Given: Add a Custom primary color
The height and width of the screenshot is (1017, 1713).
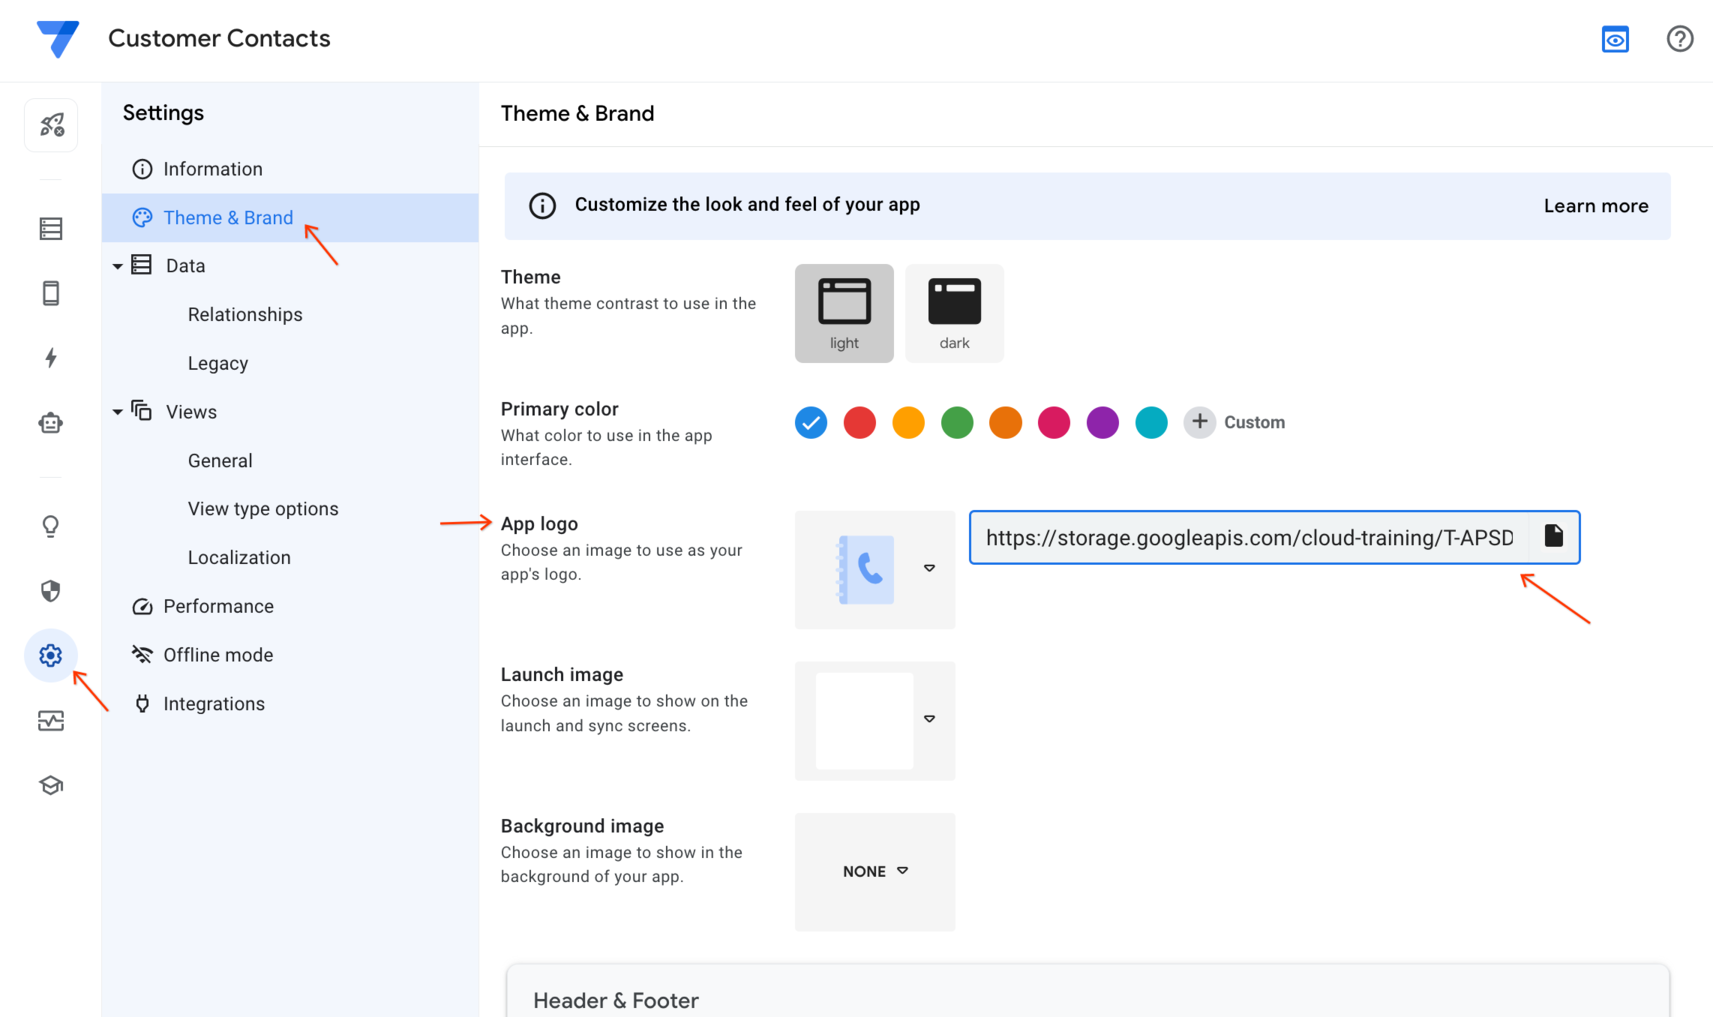Looking at the screenshot, I should click(x=1235, y=422).
